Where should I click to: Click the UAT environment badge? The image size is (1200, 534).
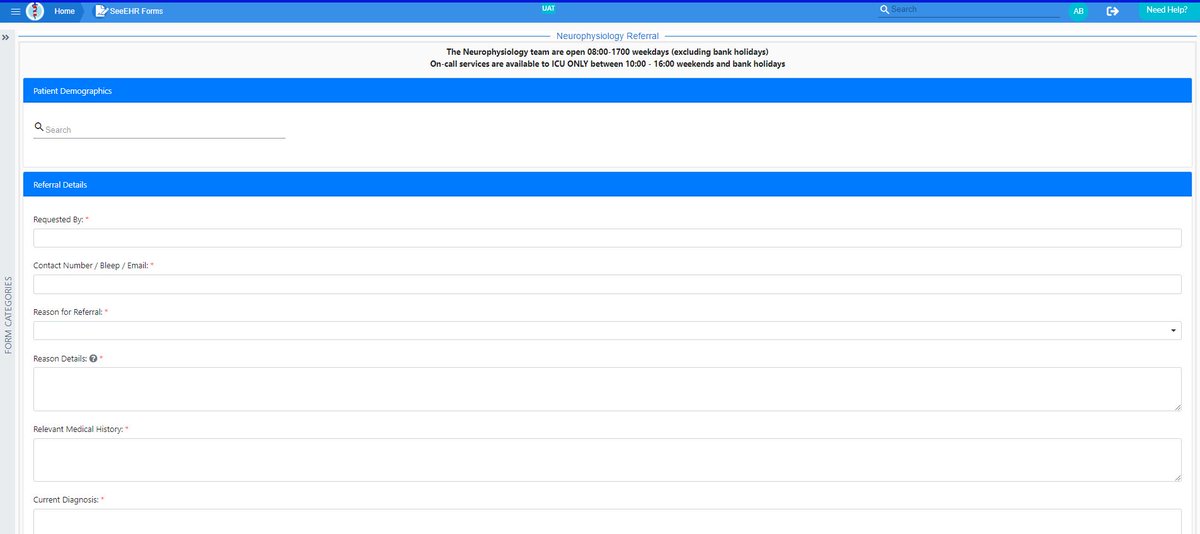point(548,8)
